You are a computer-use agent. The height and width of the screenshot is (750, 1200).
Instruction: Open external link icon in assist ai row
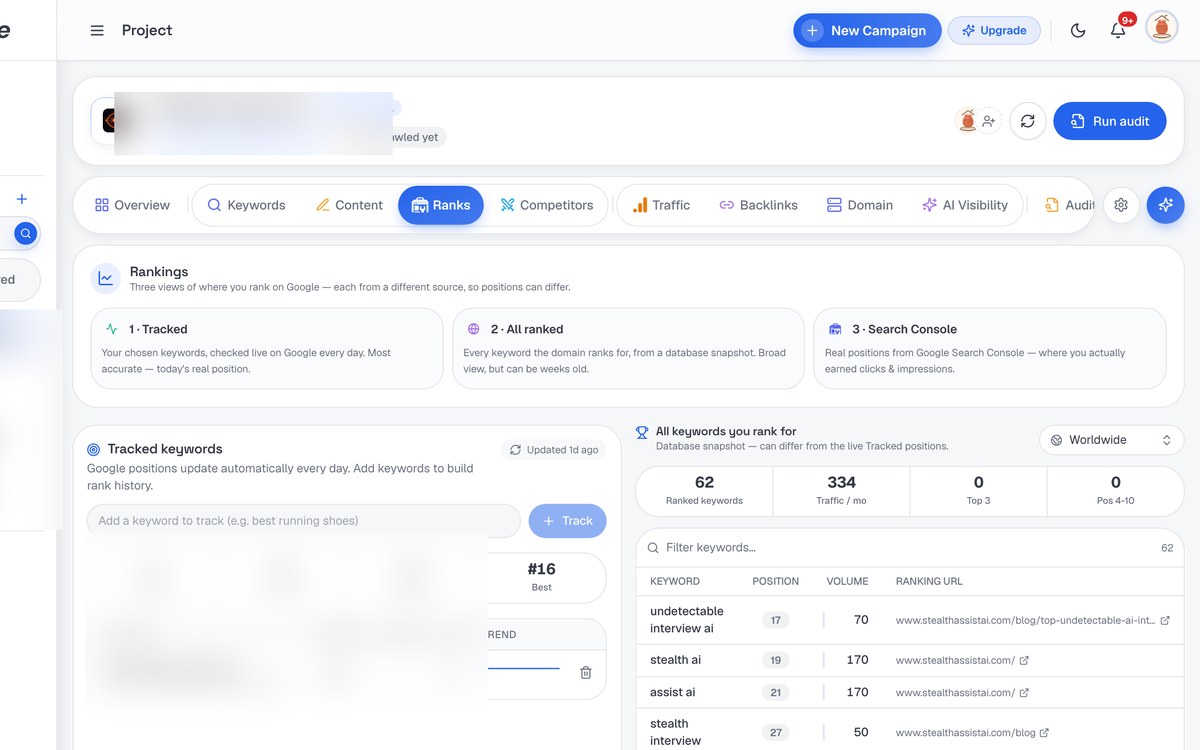1024,692
